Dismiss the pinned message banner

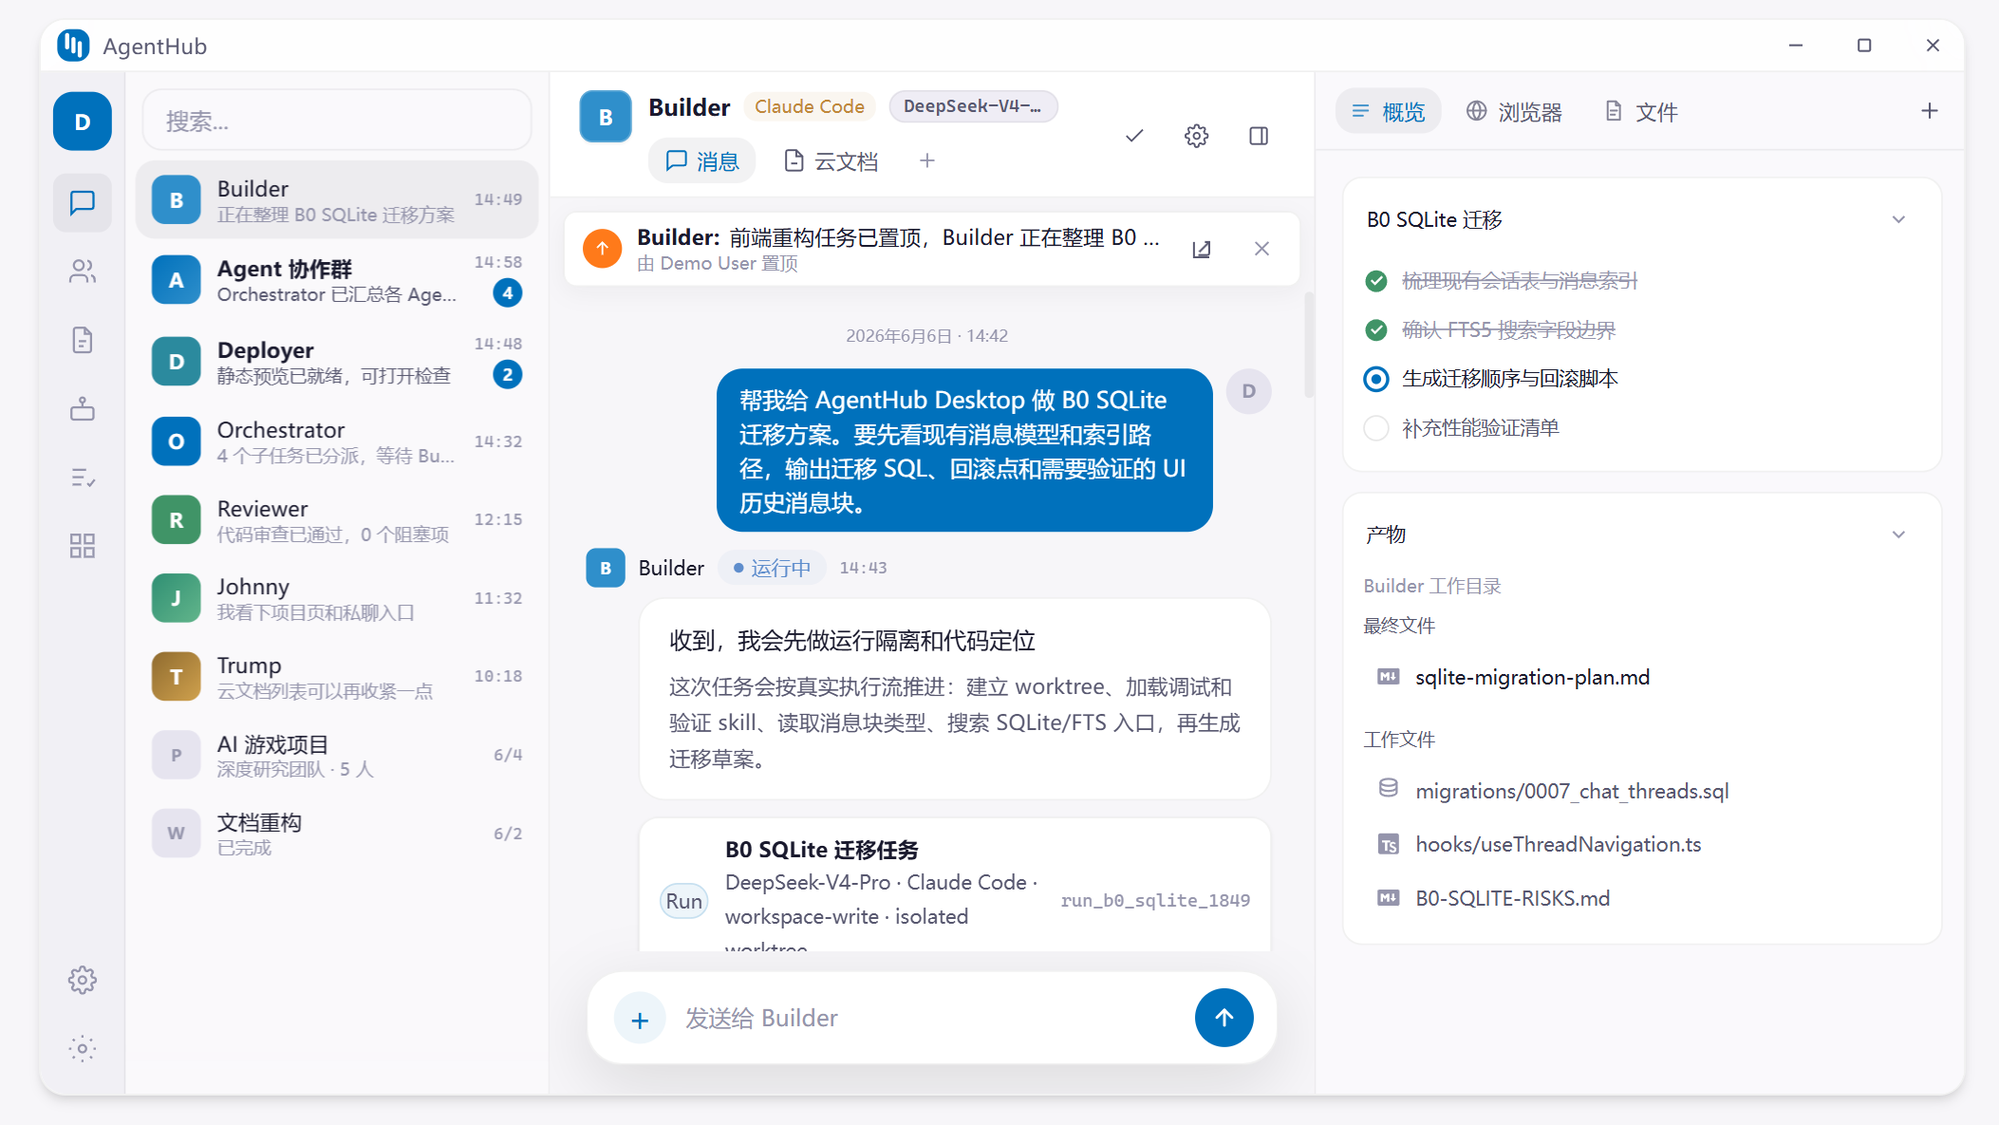pos(1261,249)
